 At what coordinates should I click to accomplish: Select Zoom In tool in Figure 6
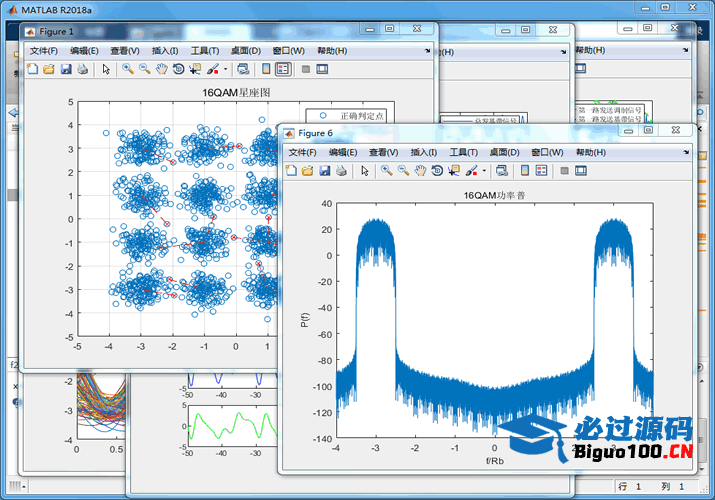point(387,171)
